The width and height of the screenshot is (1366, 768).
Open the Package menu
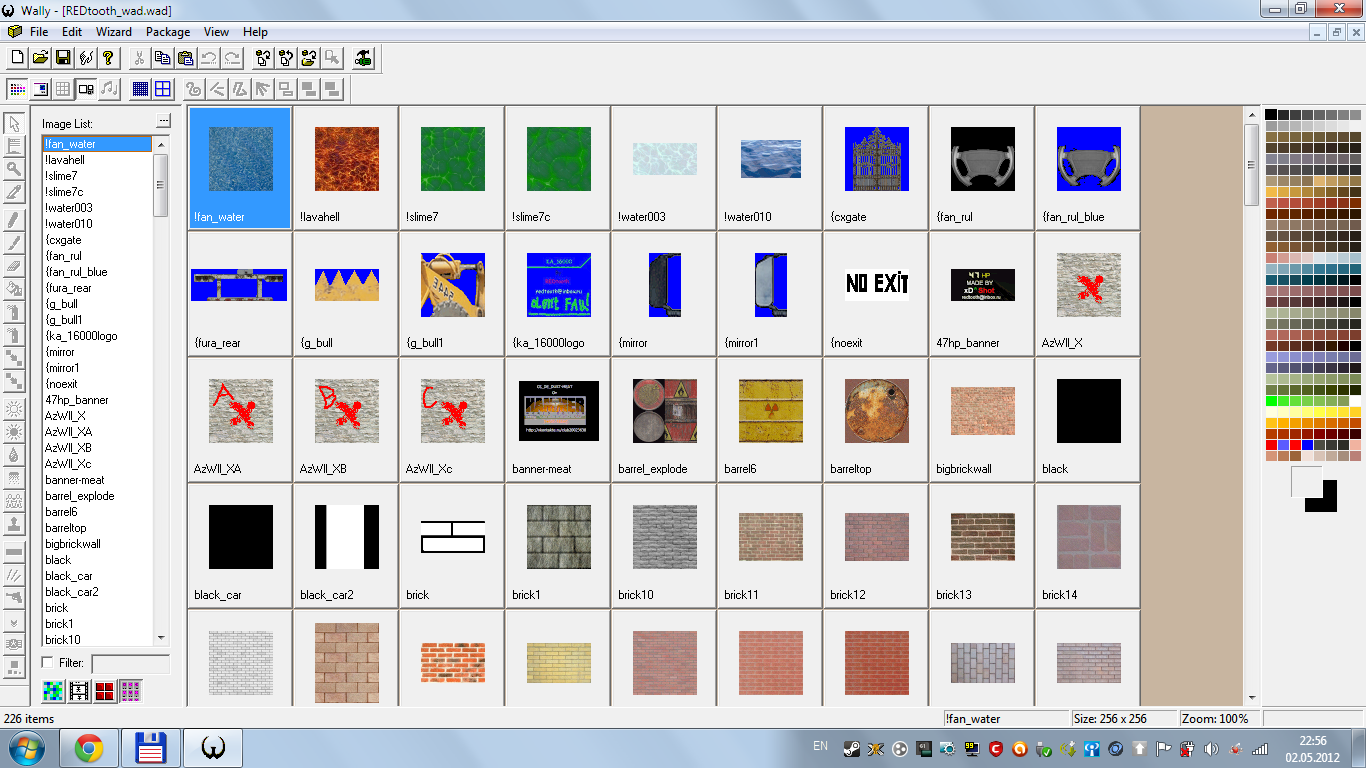click(167, 32)
